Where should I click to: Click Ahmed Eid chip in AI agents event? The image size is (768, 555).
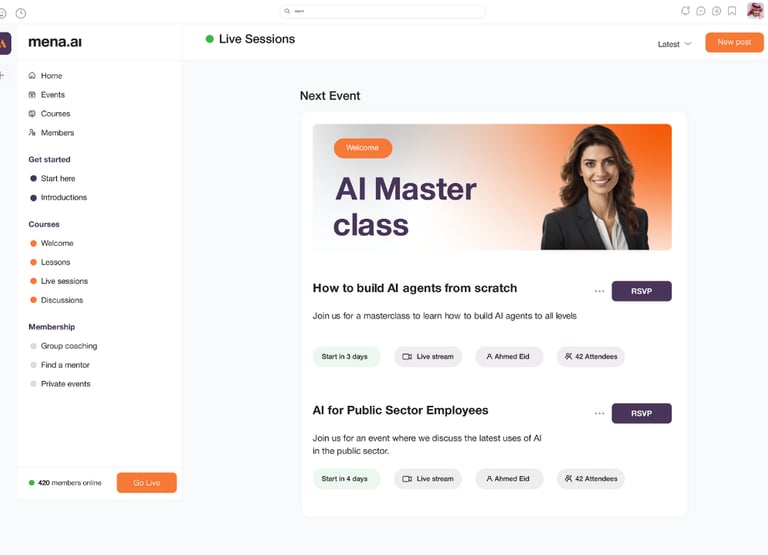(x=509, y=357)
